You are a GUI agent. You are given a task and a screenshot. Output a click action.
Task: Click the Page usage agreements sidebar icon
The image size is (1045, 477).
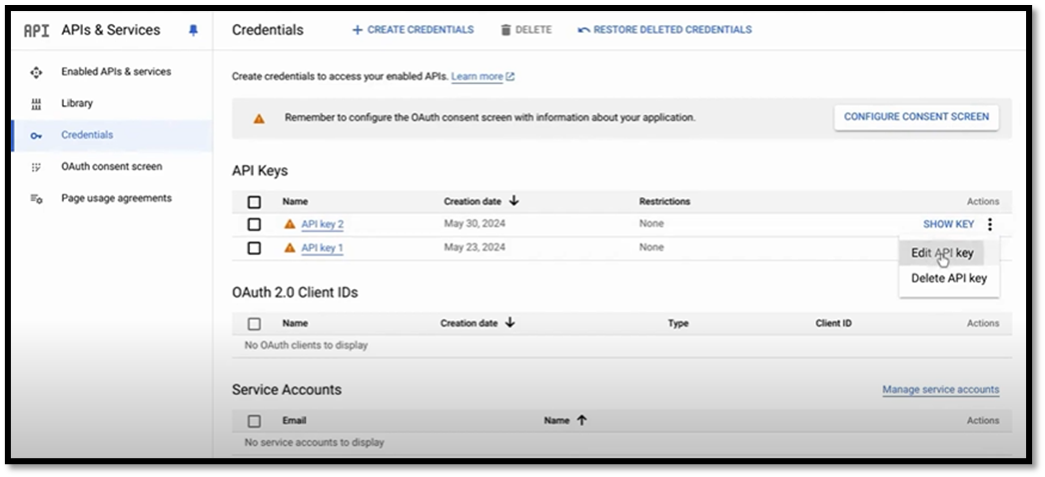[x=36, y=199]
